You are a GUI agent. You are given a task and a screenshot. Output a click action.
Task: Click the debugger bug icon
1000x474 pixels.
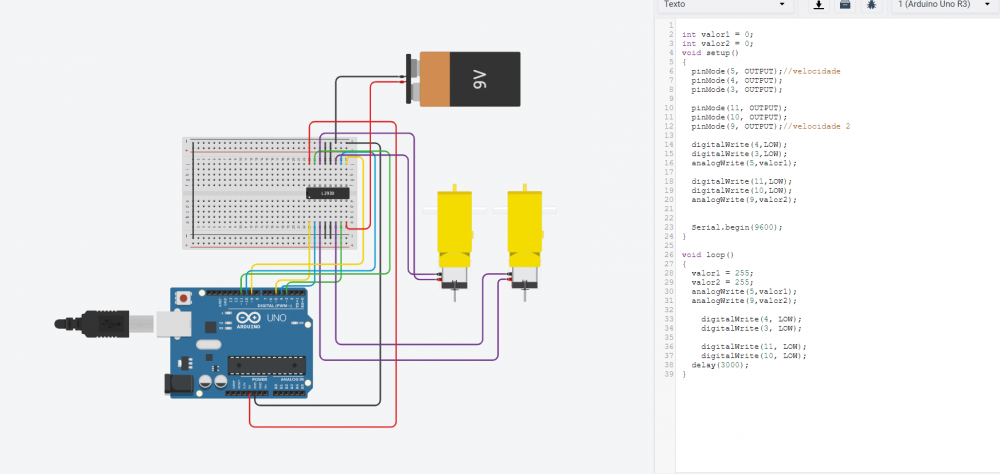click(871, 5)
